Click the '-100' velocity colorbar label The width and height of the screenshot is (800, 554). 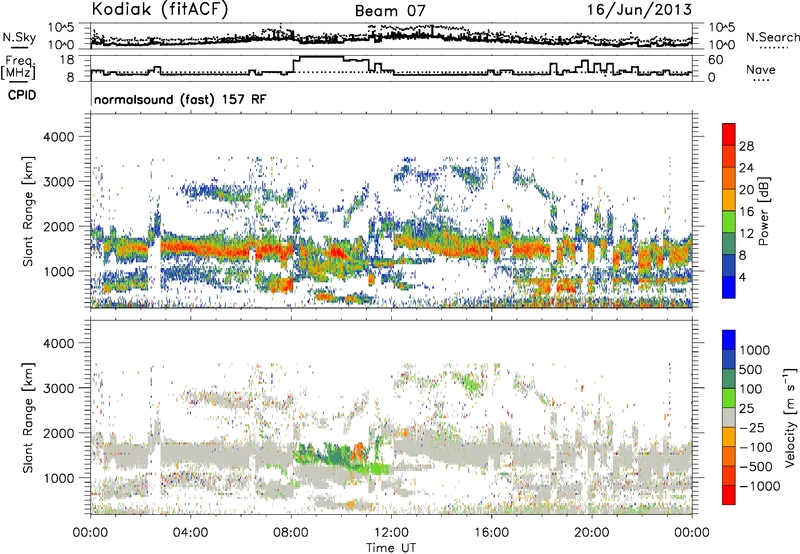755,447
